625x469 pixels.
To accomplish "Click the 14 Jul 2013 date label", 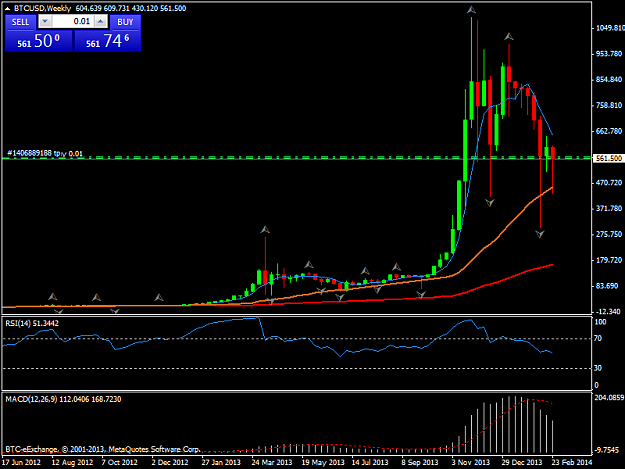I will click(370, 462).
